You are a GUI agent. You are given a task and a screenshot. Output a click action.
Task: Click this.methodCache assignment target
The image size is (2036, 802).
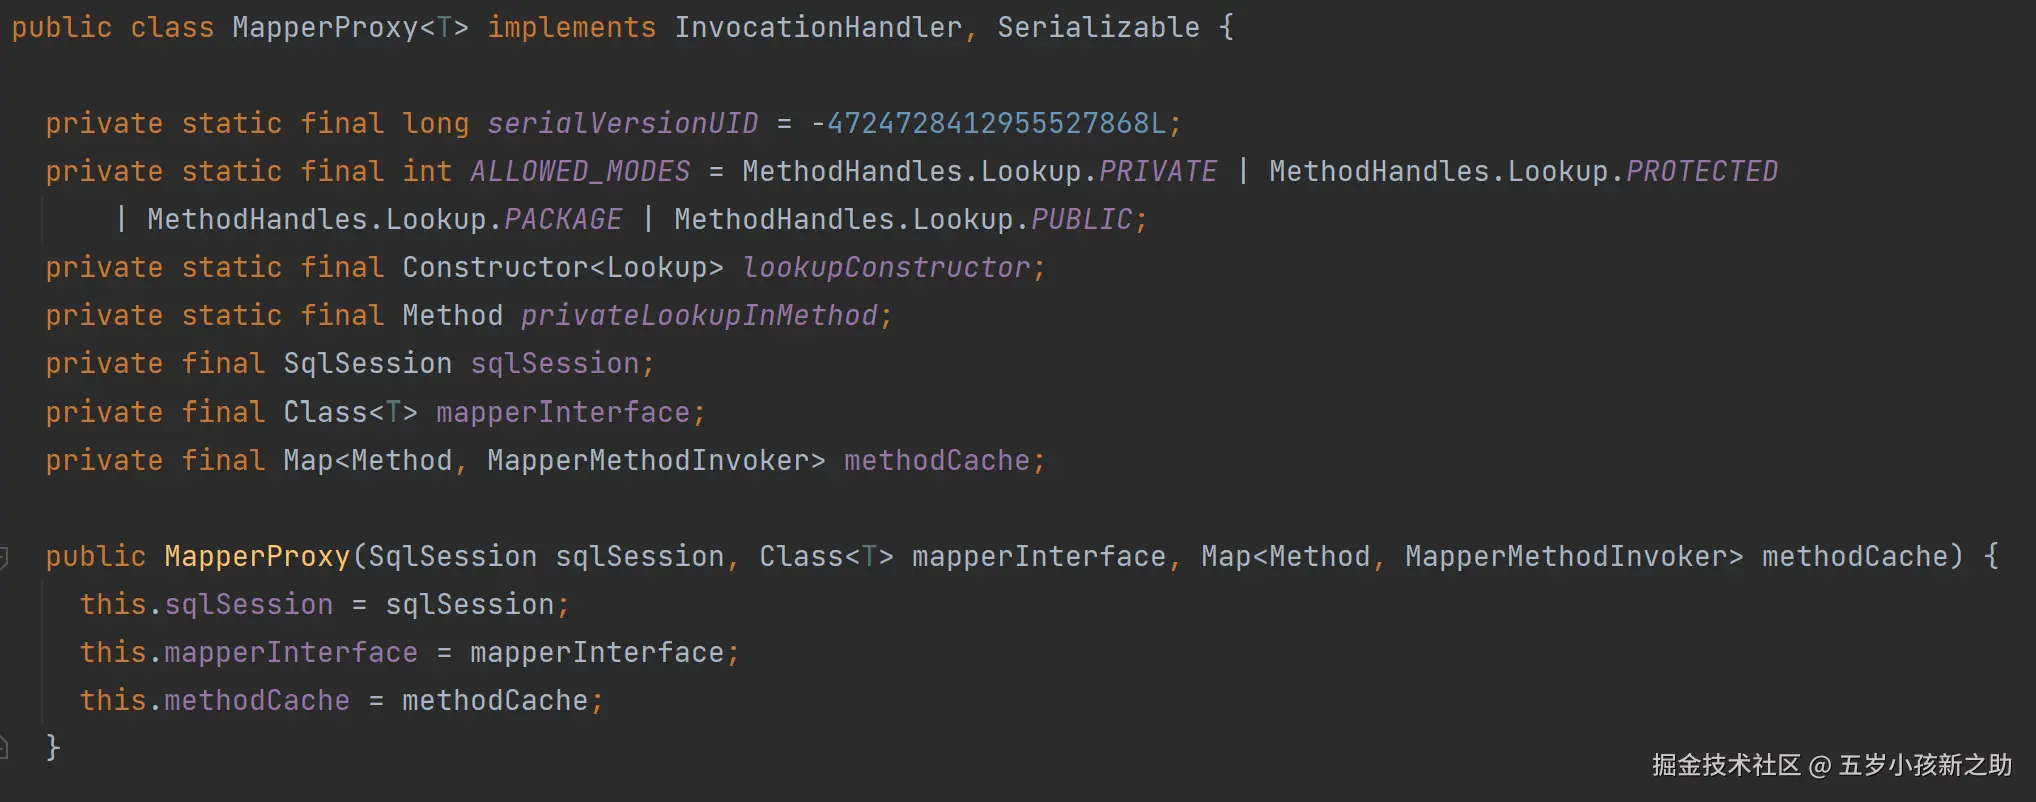pos(256,701)
